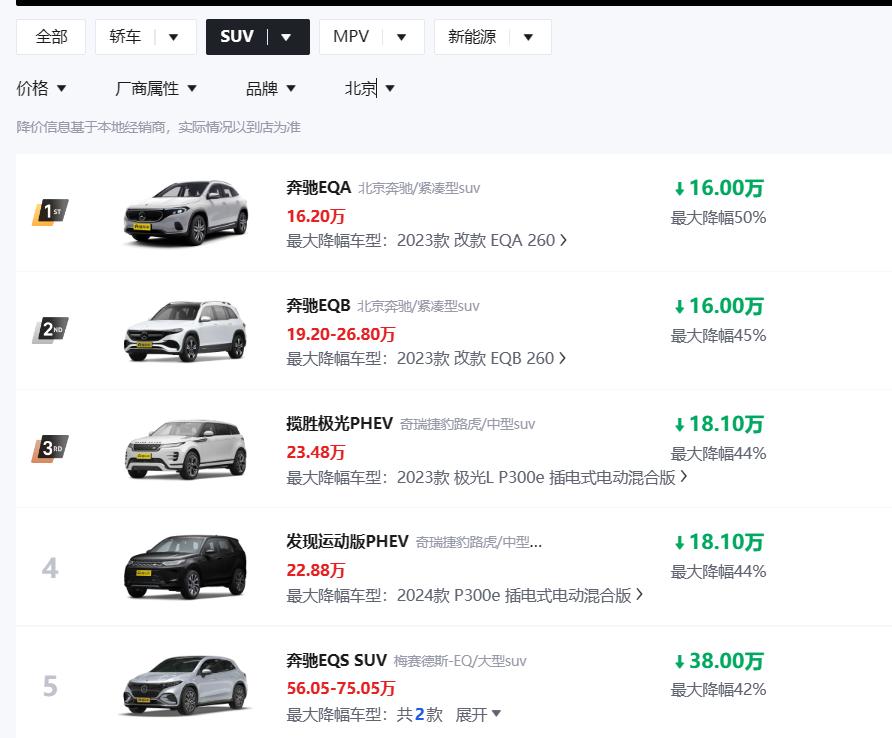The image size is (892, 738).
Task: Open the 奔驰EQS SUV car thumbnail
Action: point(186,685)
